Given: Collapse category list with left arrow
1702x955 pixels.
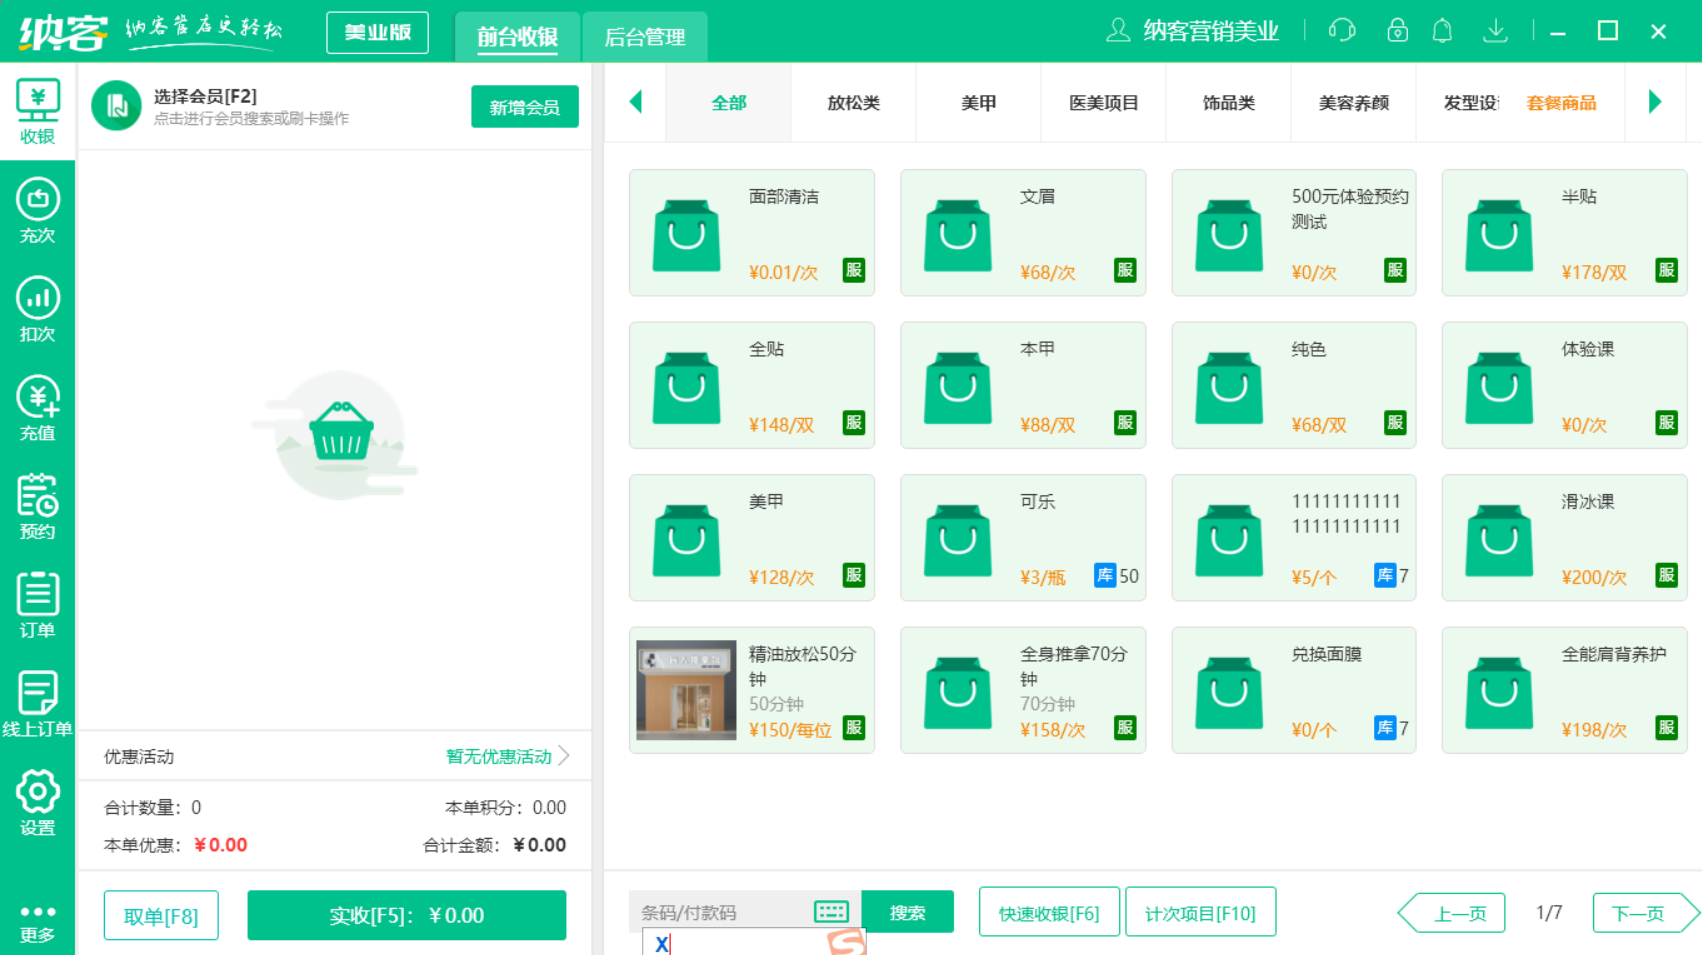Looking at the screenshot, I should click(636, 102).
